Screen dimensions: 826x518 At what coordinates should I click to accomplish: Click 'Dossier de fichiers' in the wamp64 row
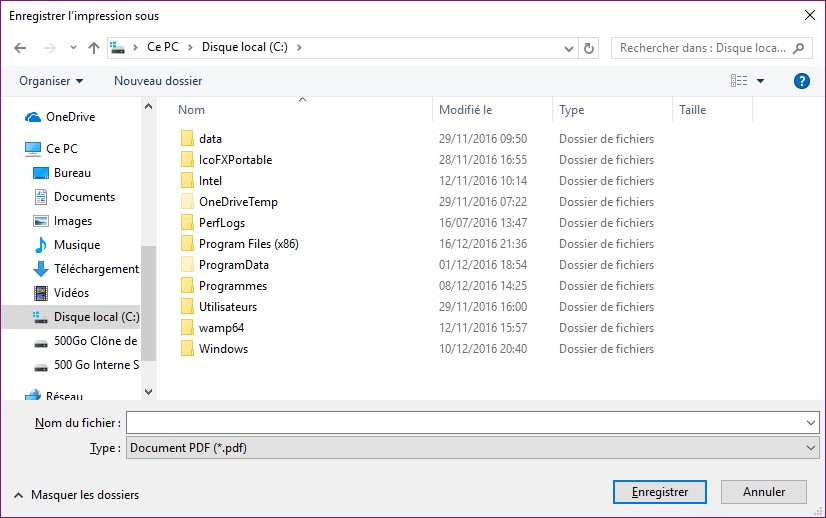[606, 328]
